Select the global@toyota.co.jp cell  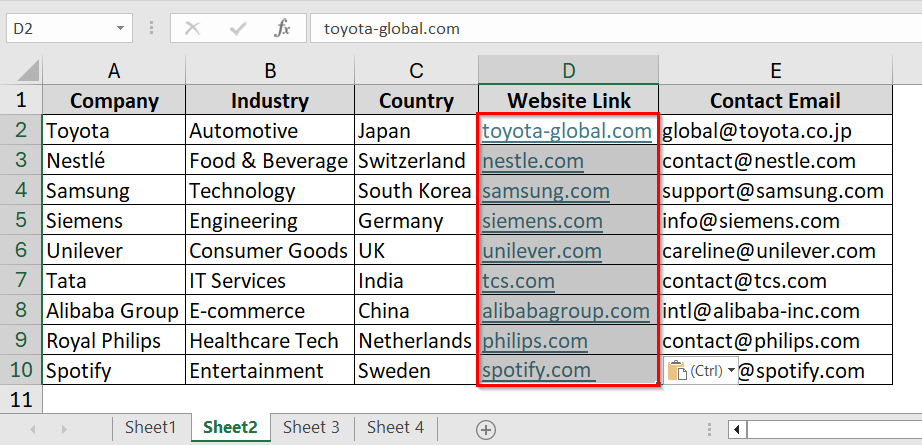pyautogui.click(x=776, y=130)
